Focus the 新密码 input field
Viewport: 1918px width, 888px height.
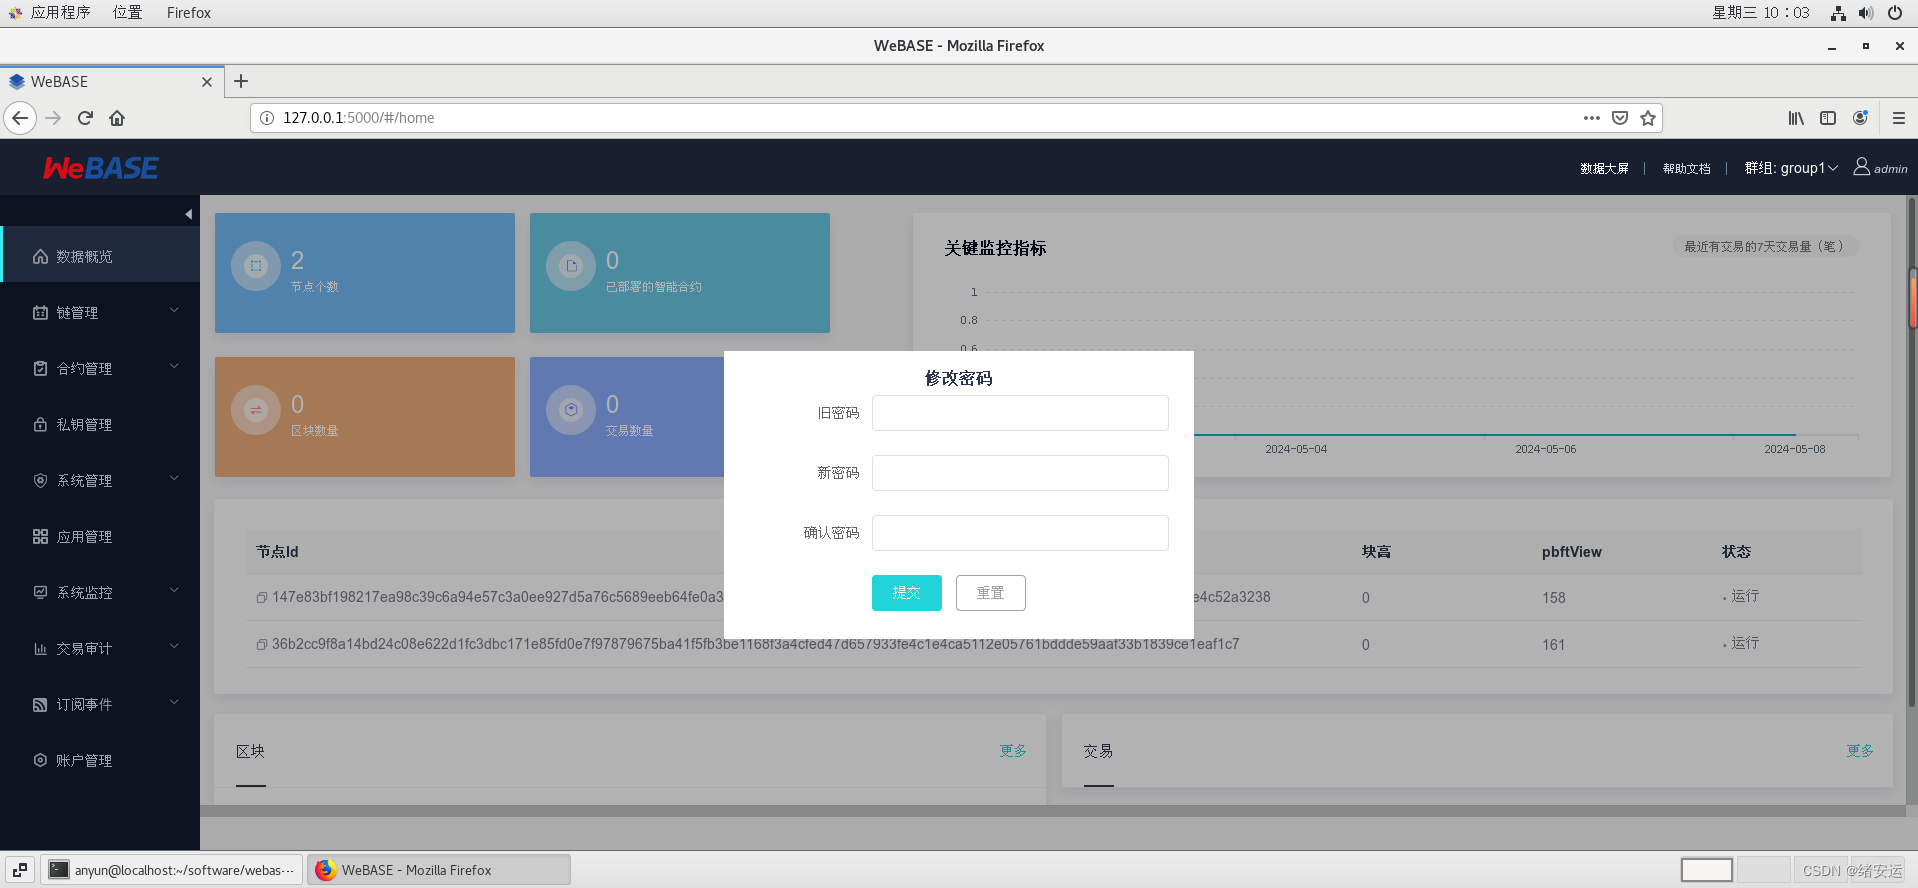point(1020,473)
